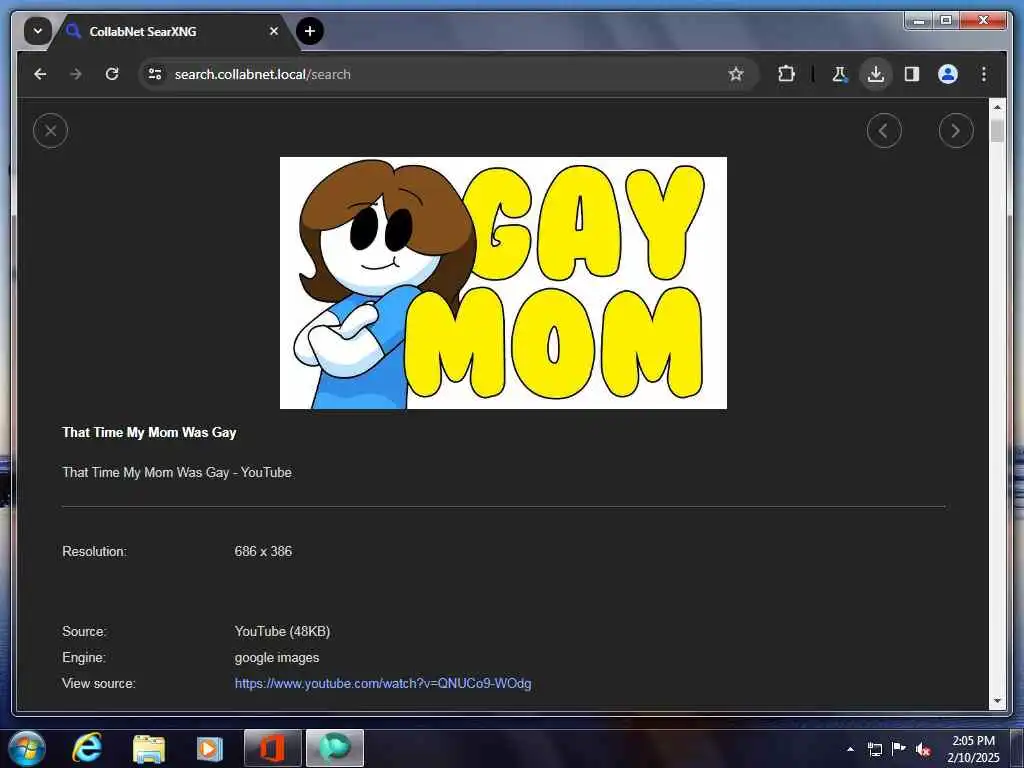Open the muted volume tray icon
Screen dimensions: 1024x768
923,749
